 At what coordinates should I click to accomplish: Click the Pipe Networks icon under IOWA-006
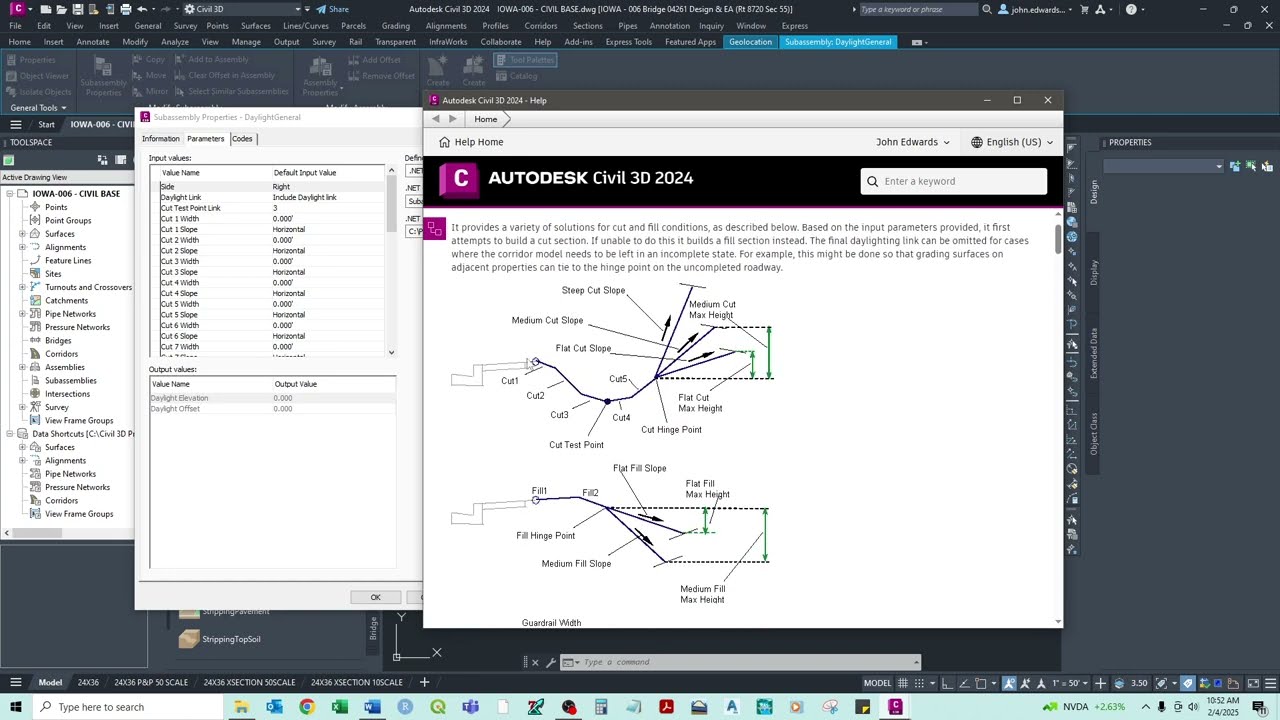coord(35,314)
